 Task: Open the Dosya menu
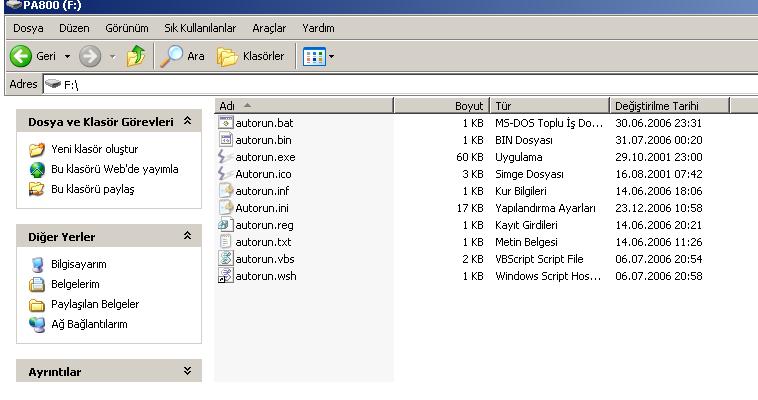(28, 28)
